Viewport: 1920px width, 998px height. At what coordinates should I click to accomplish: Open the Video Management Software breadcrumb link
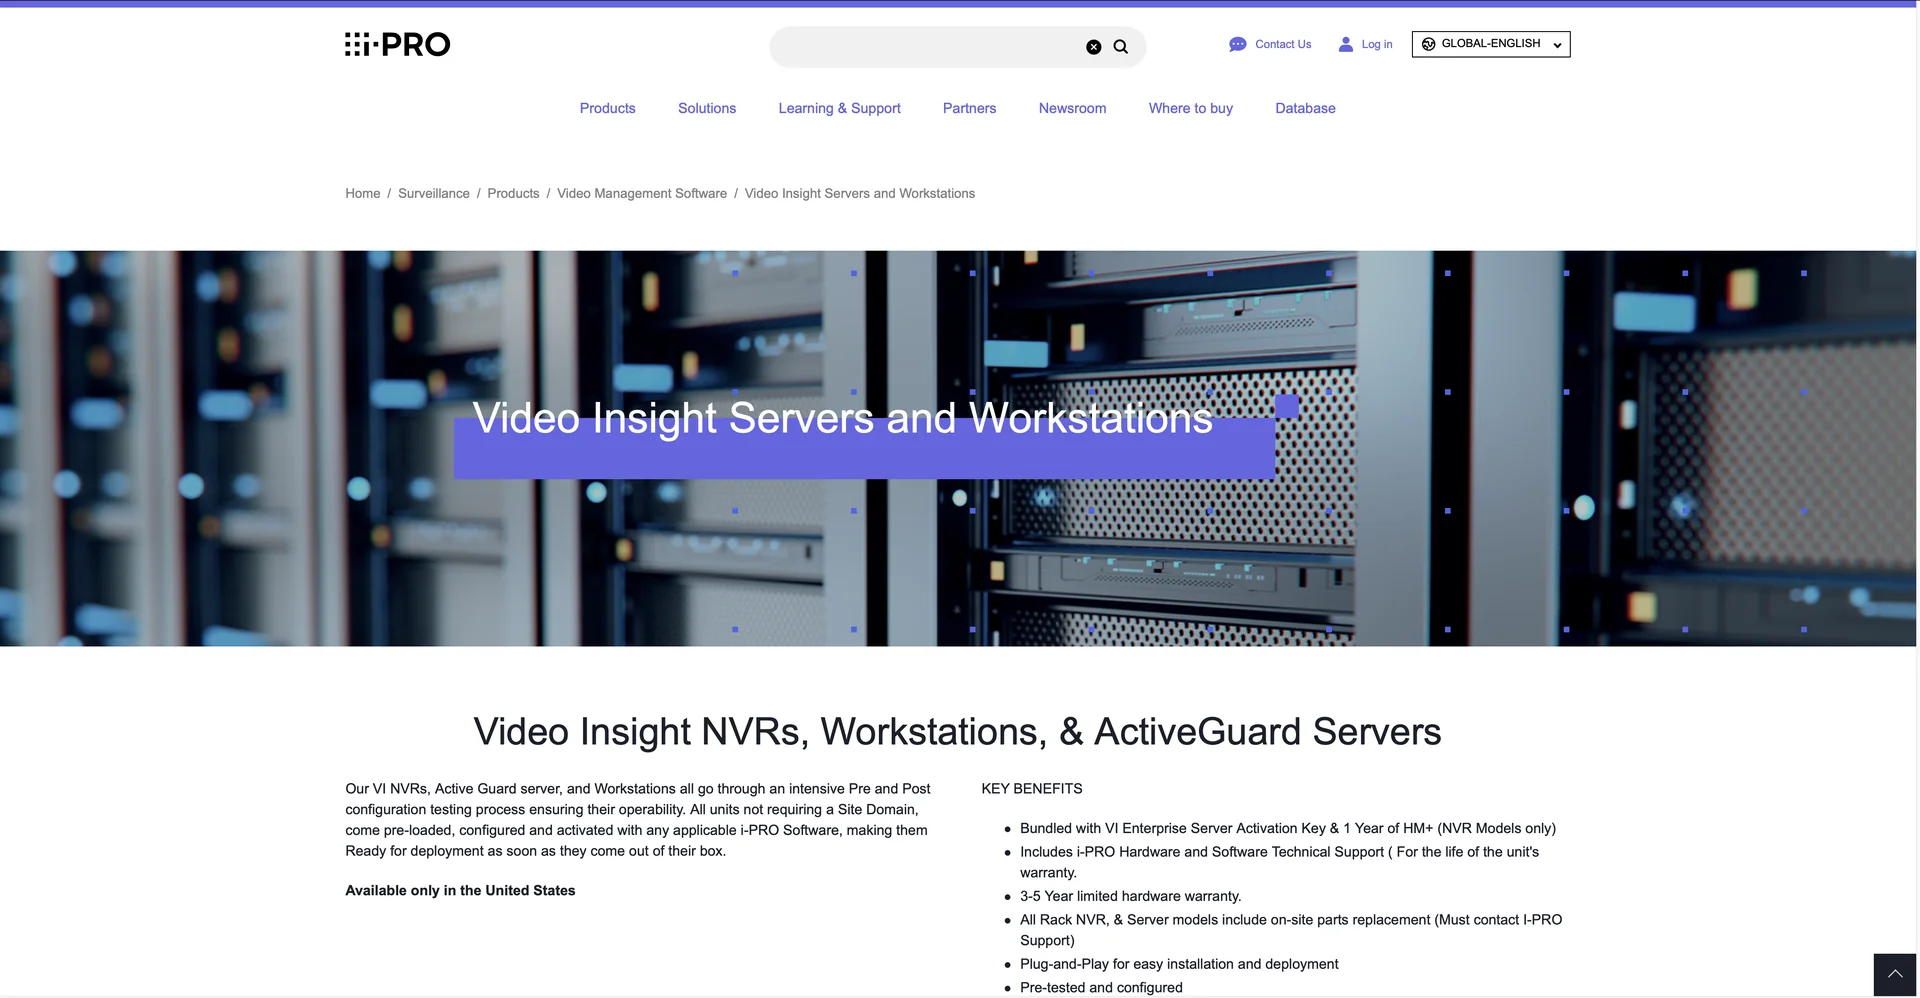coord(641,193)
